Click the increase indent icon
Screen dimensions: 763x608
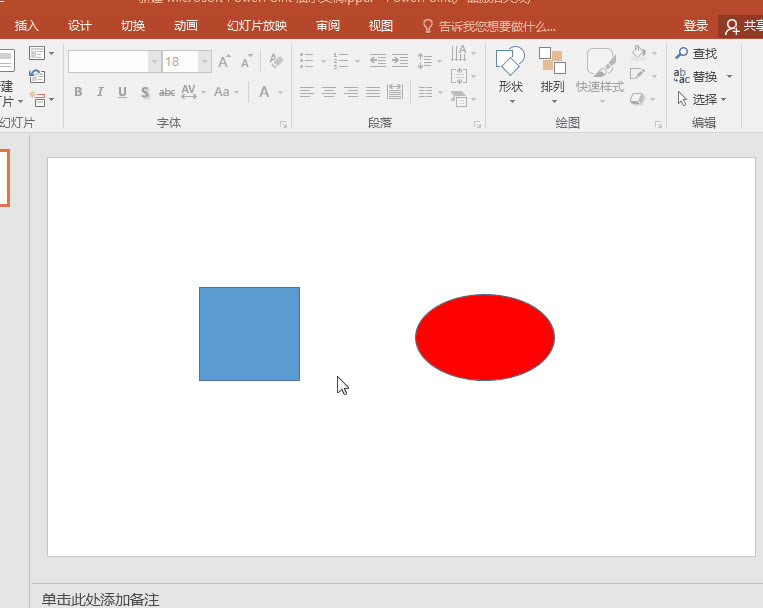coord(400,62)
